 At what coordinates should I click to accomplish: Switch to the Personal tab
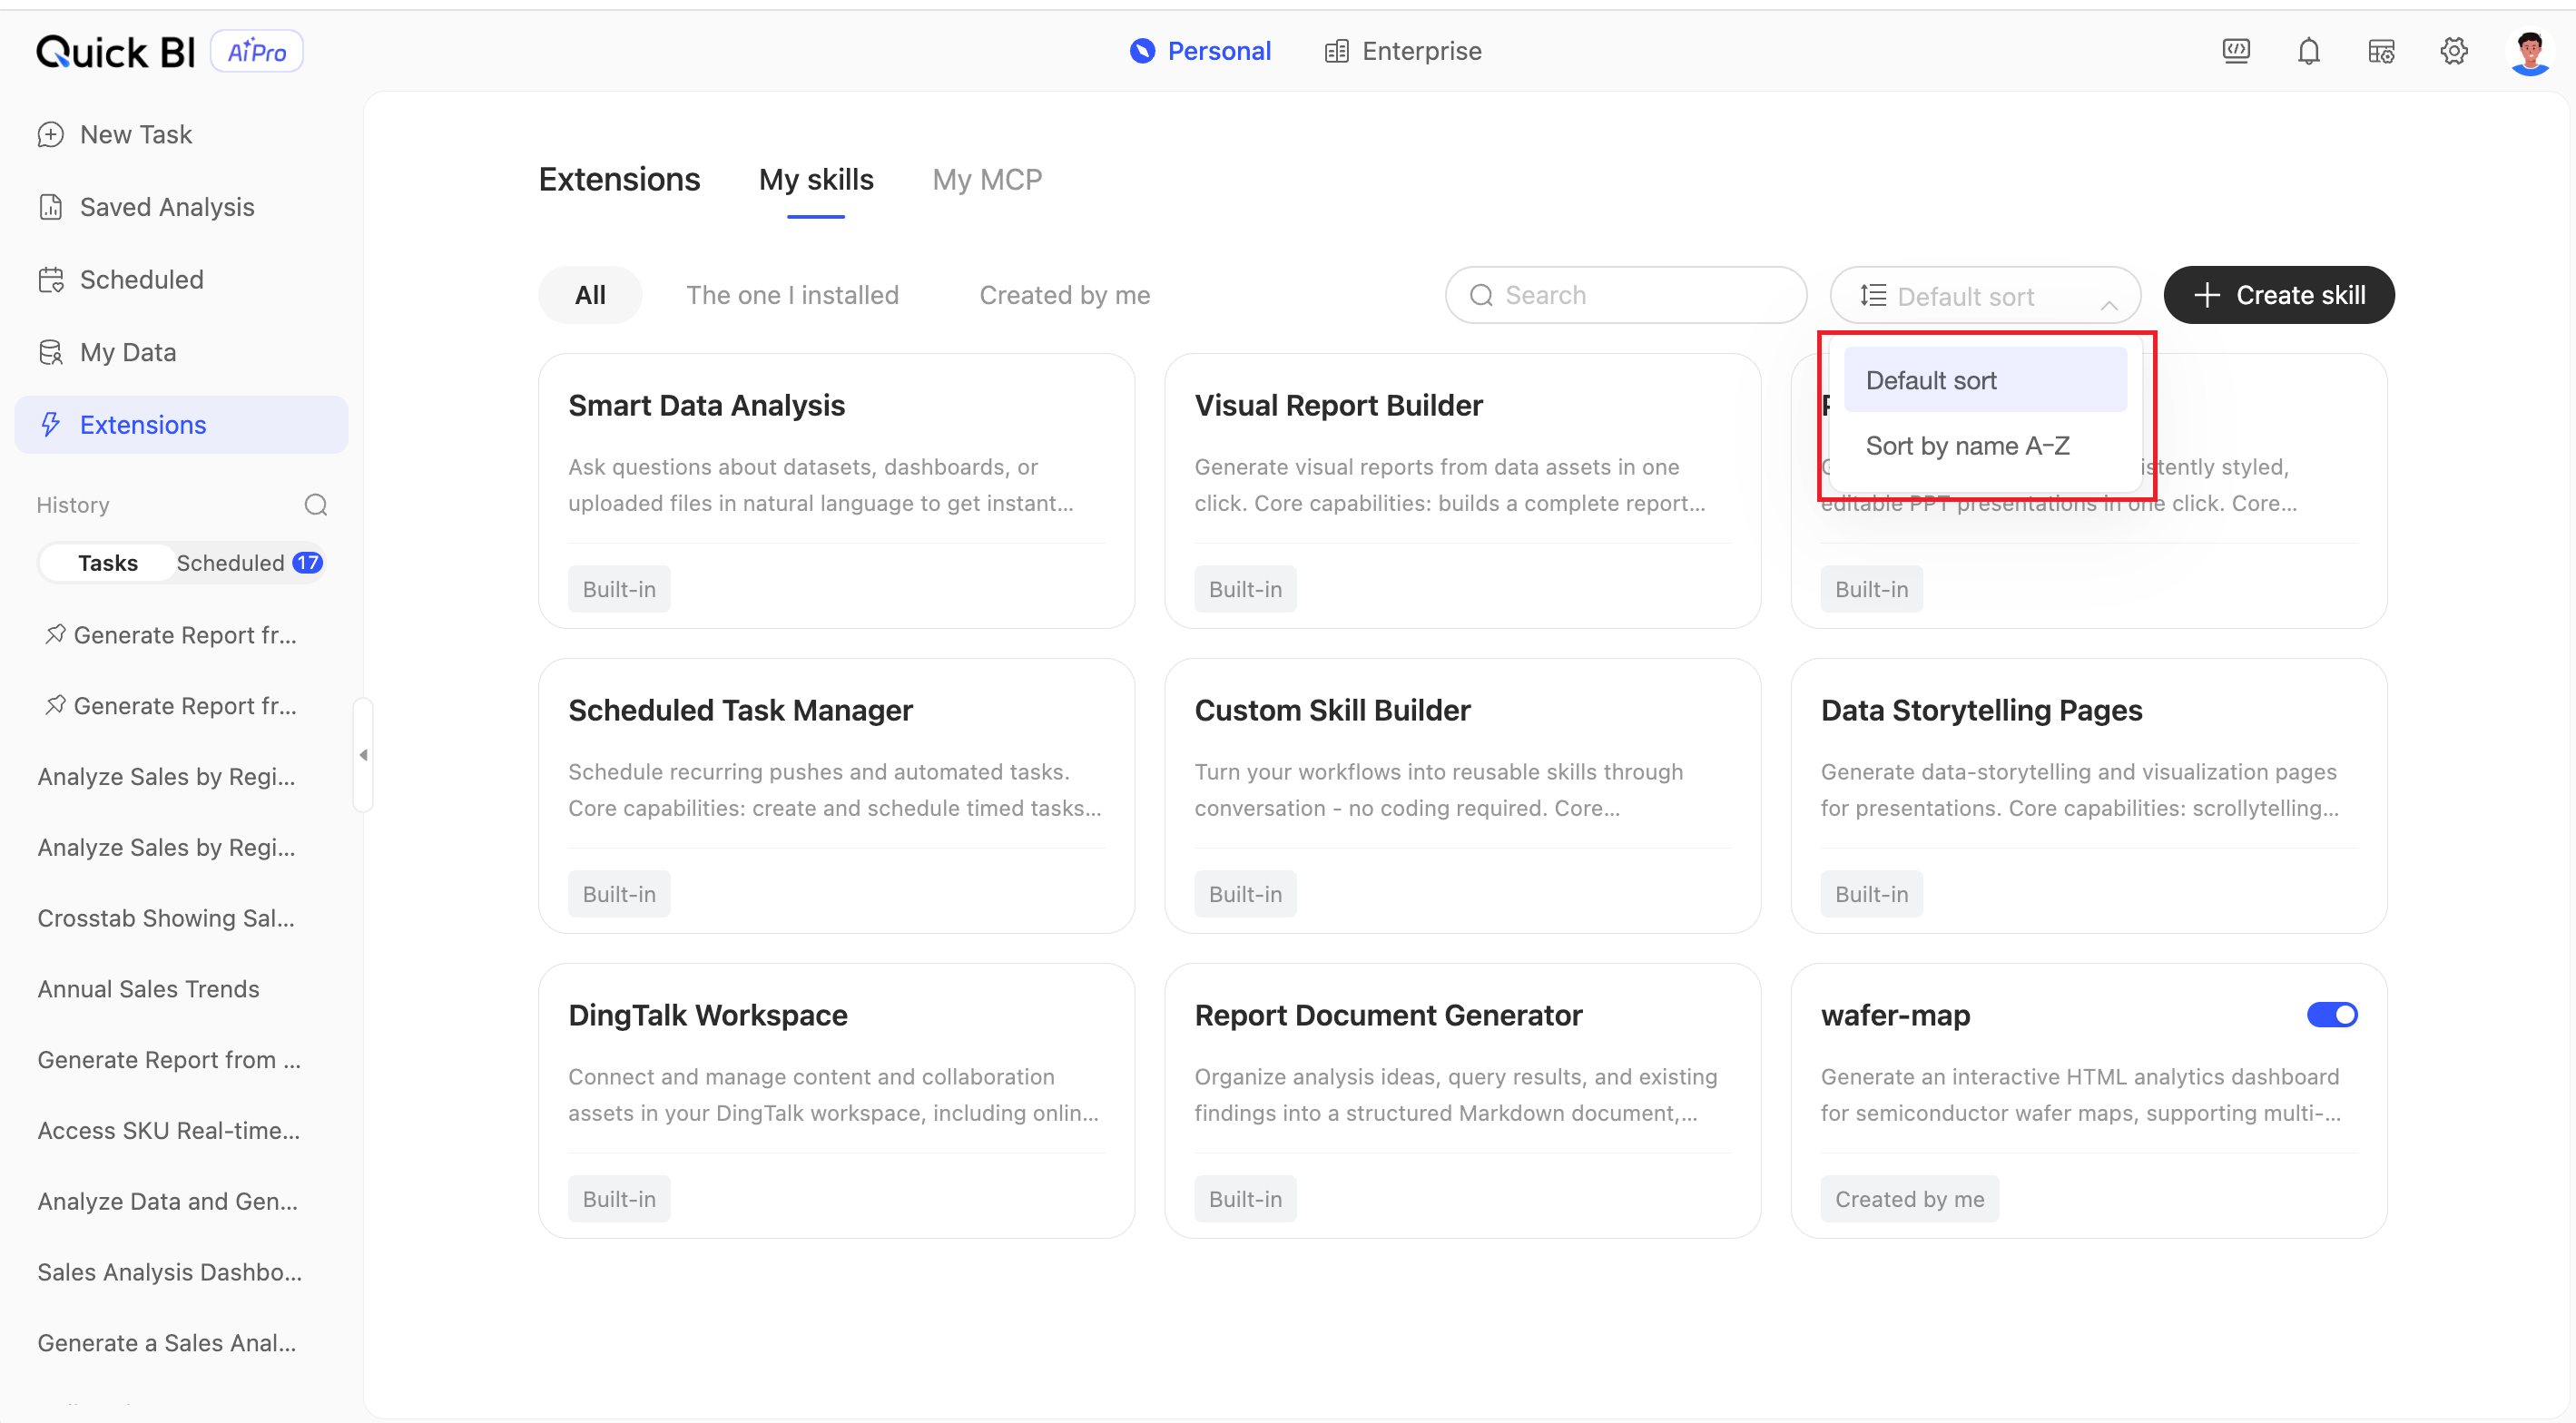pyautogui.click(x=1200, y=51)
